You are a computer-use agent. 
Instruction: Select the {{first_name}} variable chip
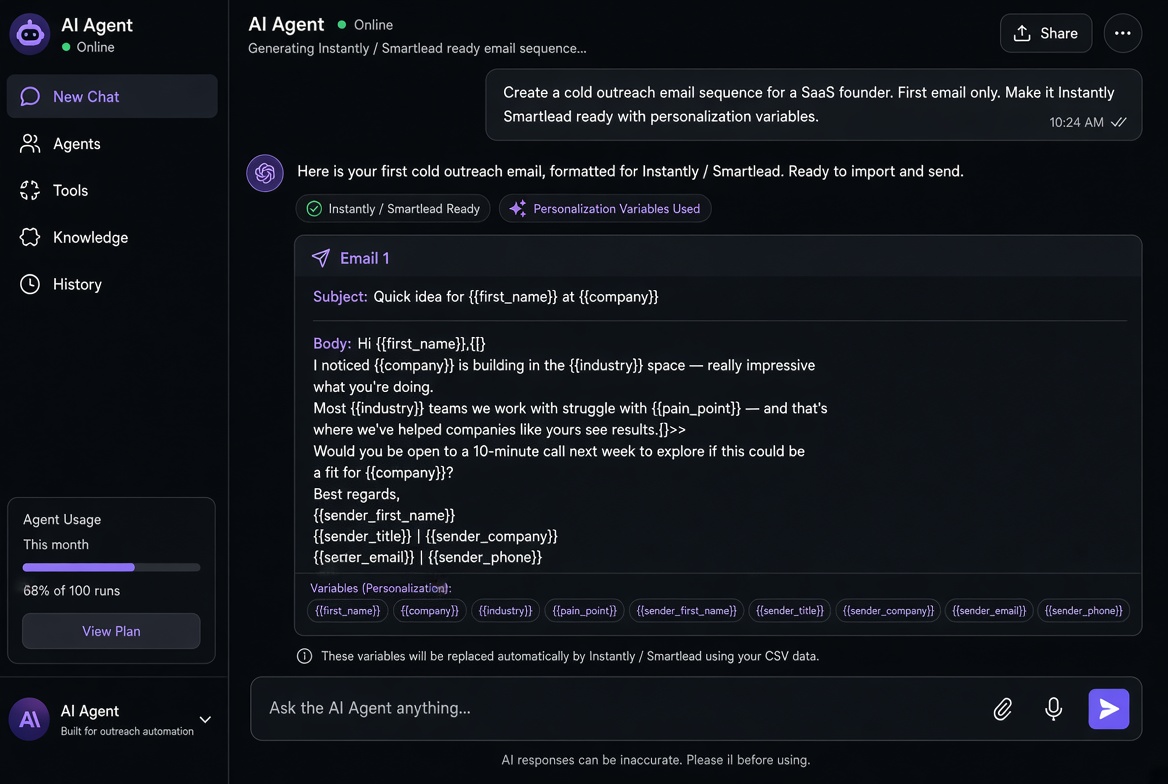pyautogui.click(x=347, y=610)
